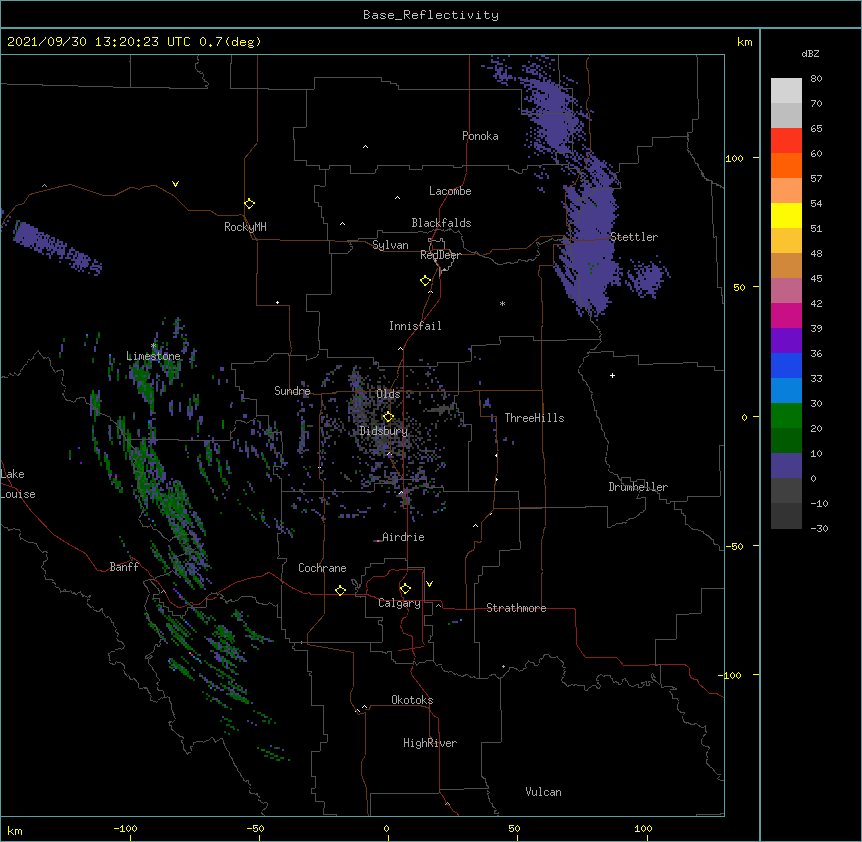Pick the slate purple 10 dBZ legend swatch
Screen dimensions: 862x842
tap(786, 466)
